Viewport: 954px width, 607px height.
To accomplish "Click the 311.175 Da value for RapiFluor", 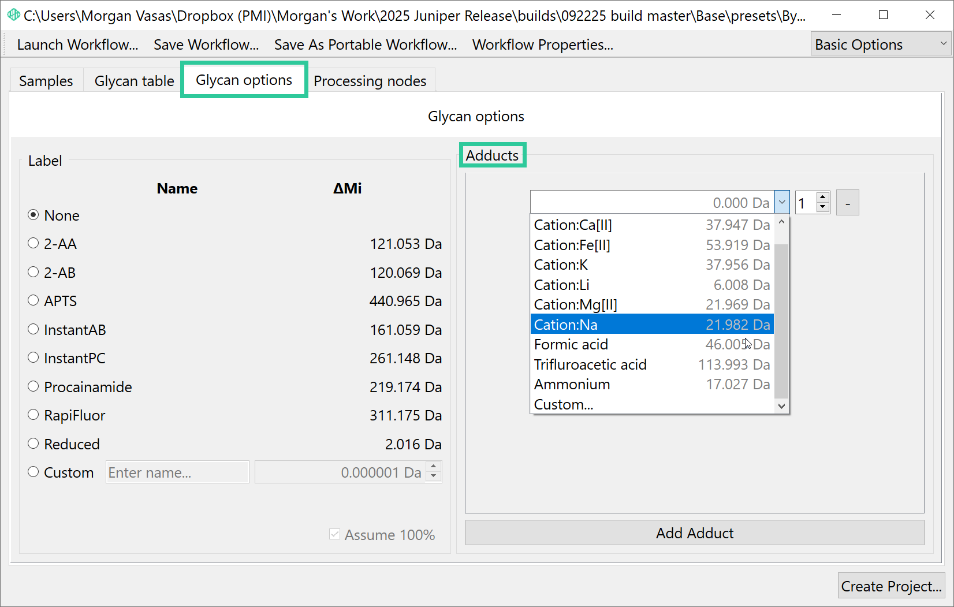I will click(406, 415).
